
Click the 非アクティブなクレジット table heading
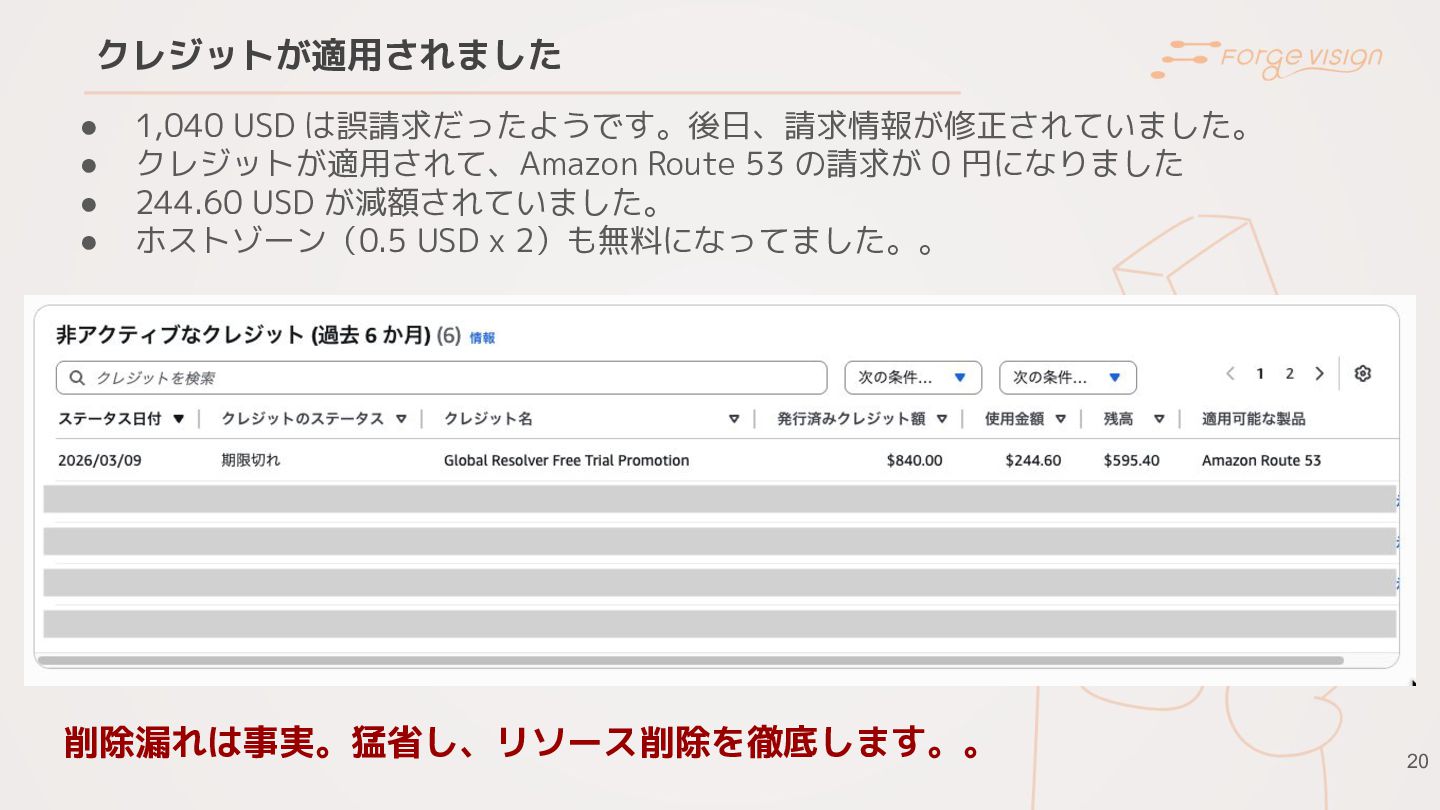(243, 336)
